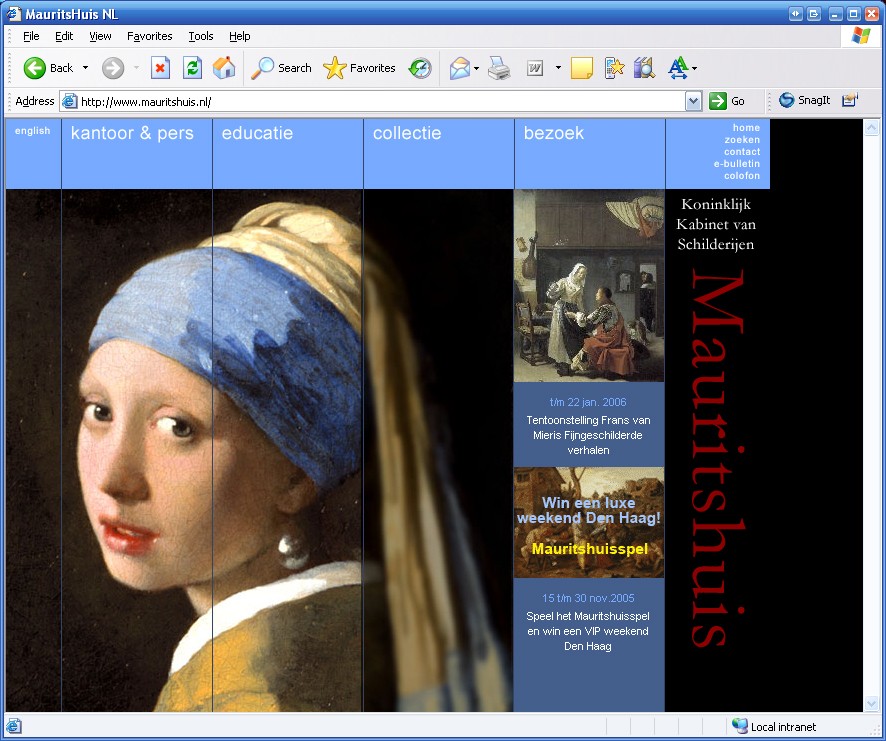
Task: Open the File menu
Action: pyautogui.click(x=31, y=36)
